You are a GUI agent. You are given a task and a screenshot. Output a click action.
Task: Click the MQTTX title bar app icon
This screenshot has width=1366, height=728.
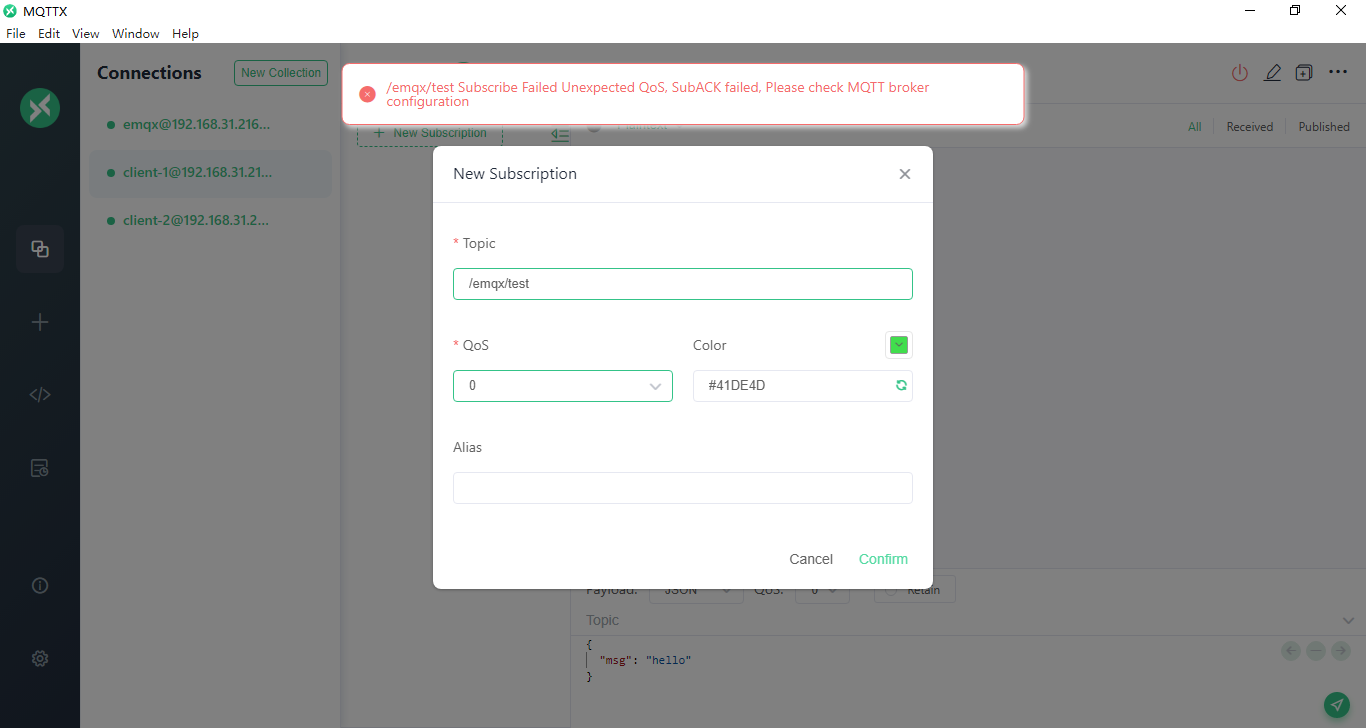[11, 11]
